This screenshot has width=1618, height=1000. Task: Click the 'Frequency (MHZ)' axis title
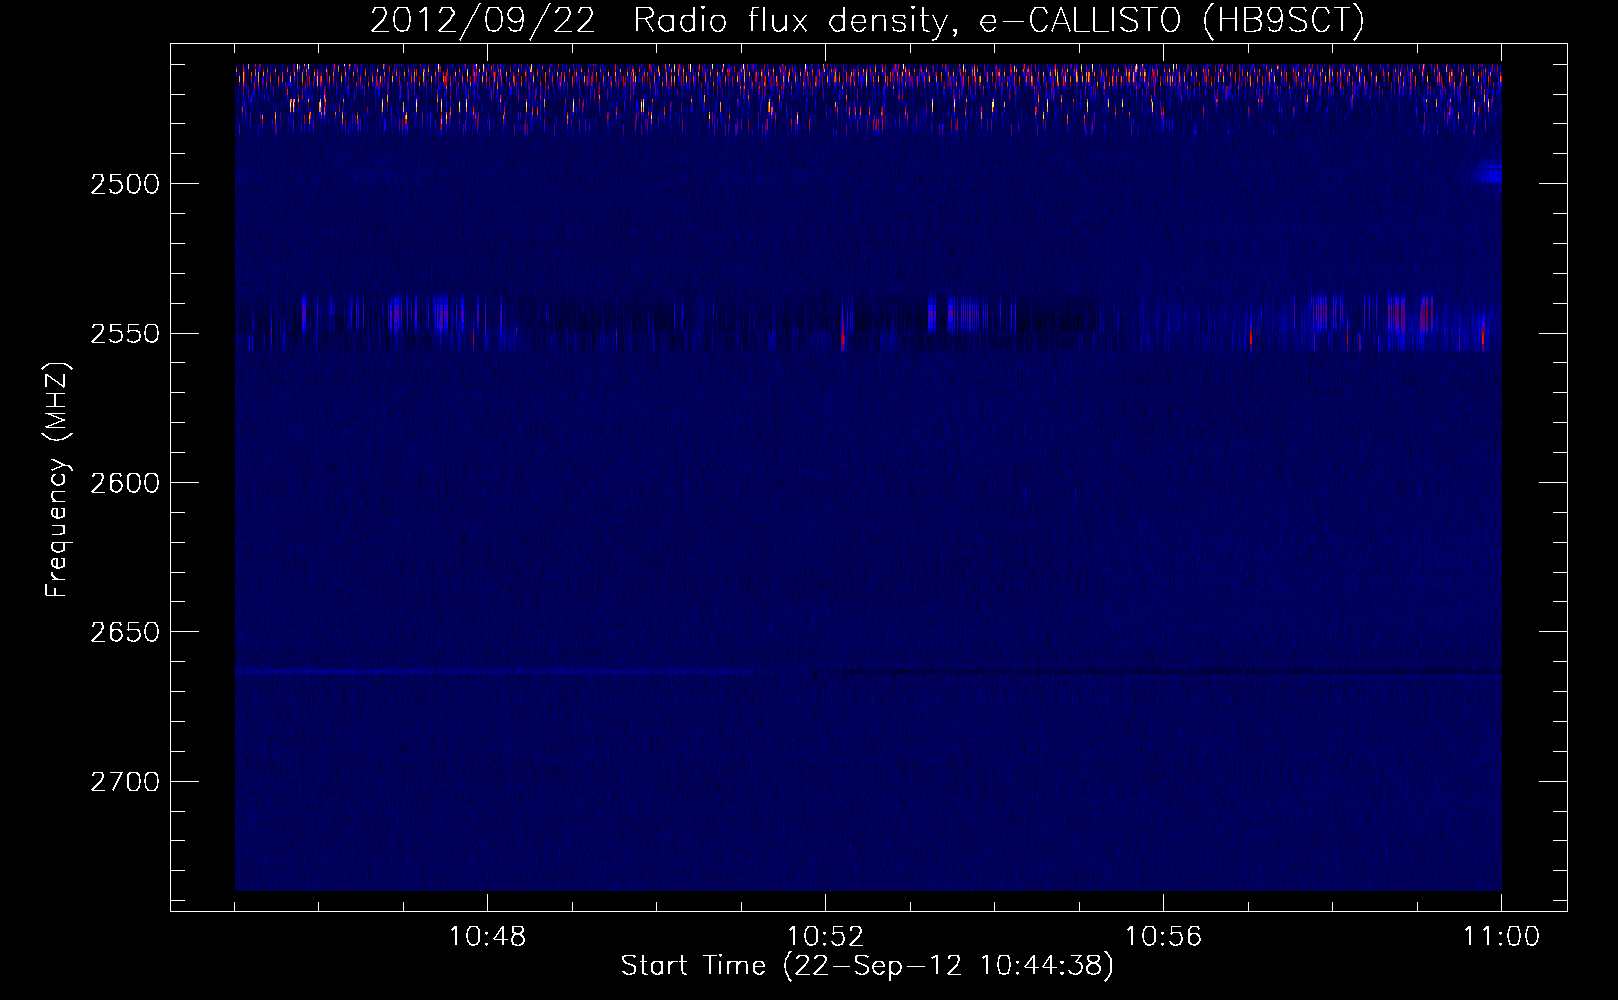coord(58,480)
